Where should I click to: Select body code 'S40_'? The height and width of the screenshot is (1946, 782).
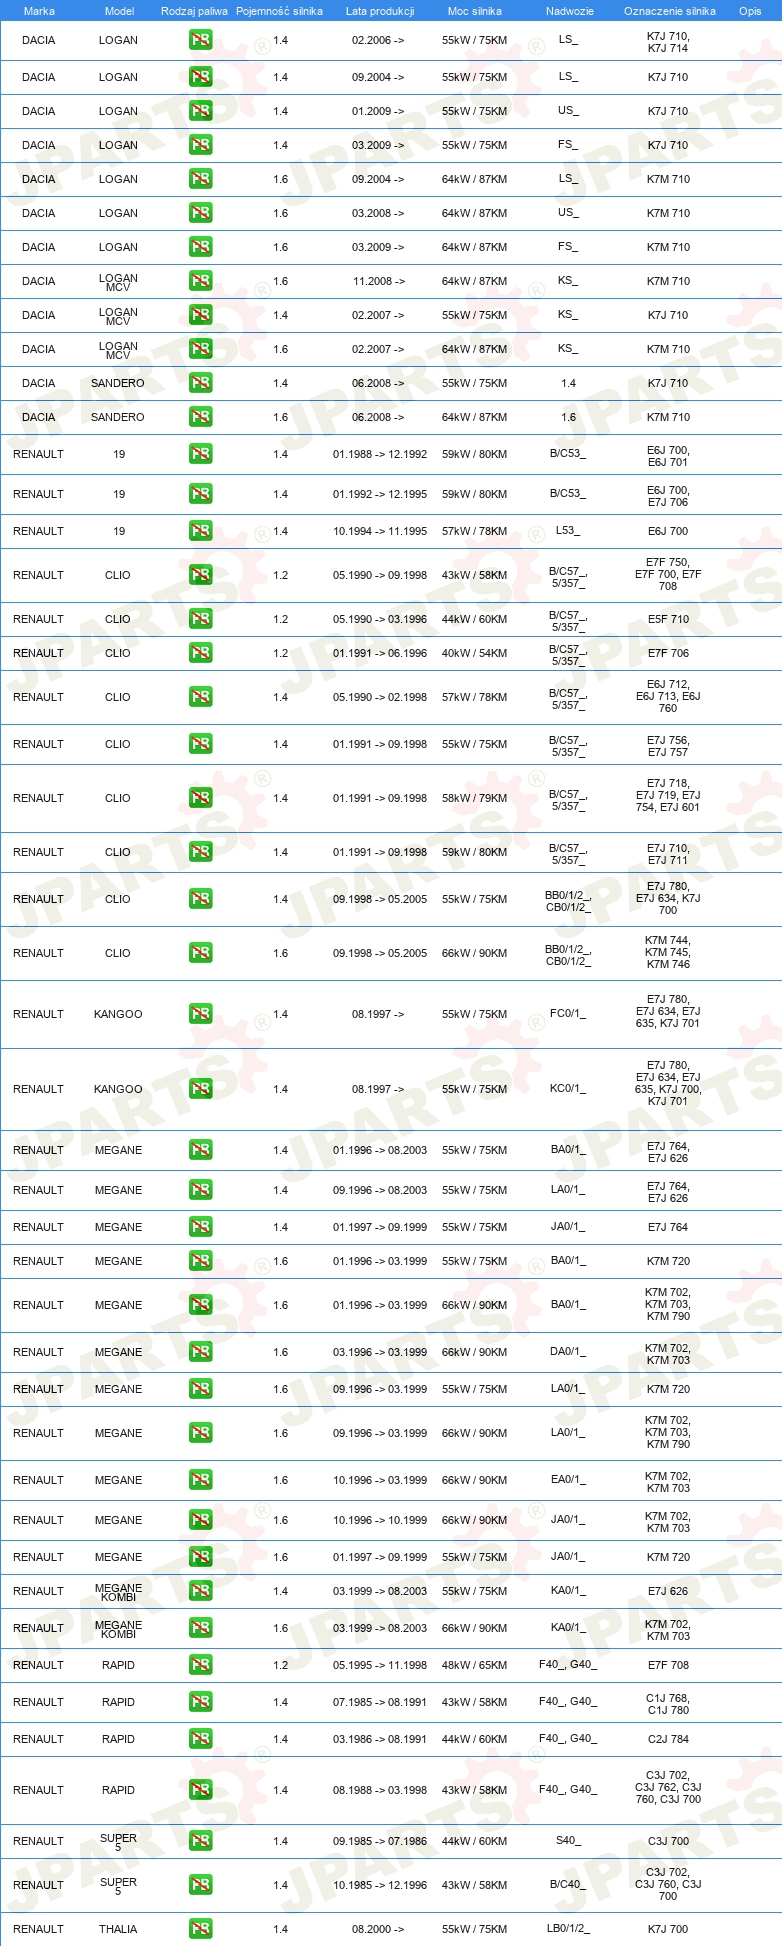(568, 1841)
